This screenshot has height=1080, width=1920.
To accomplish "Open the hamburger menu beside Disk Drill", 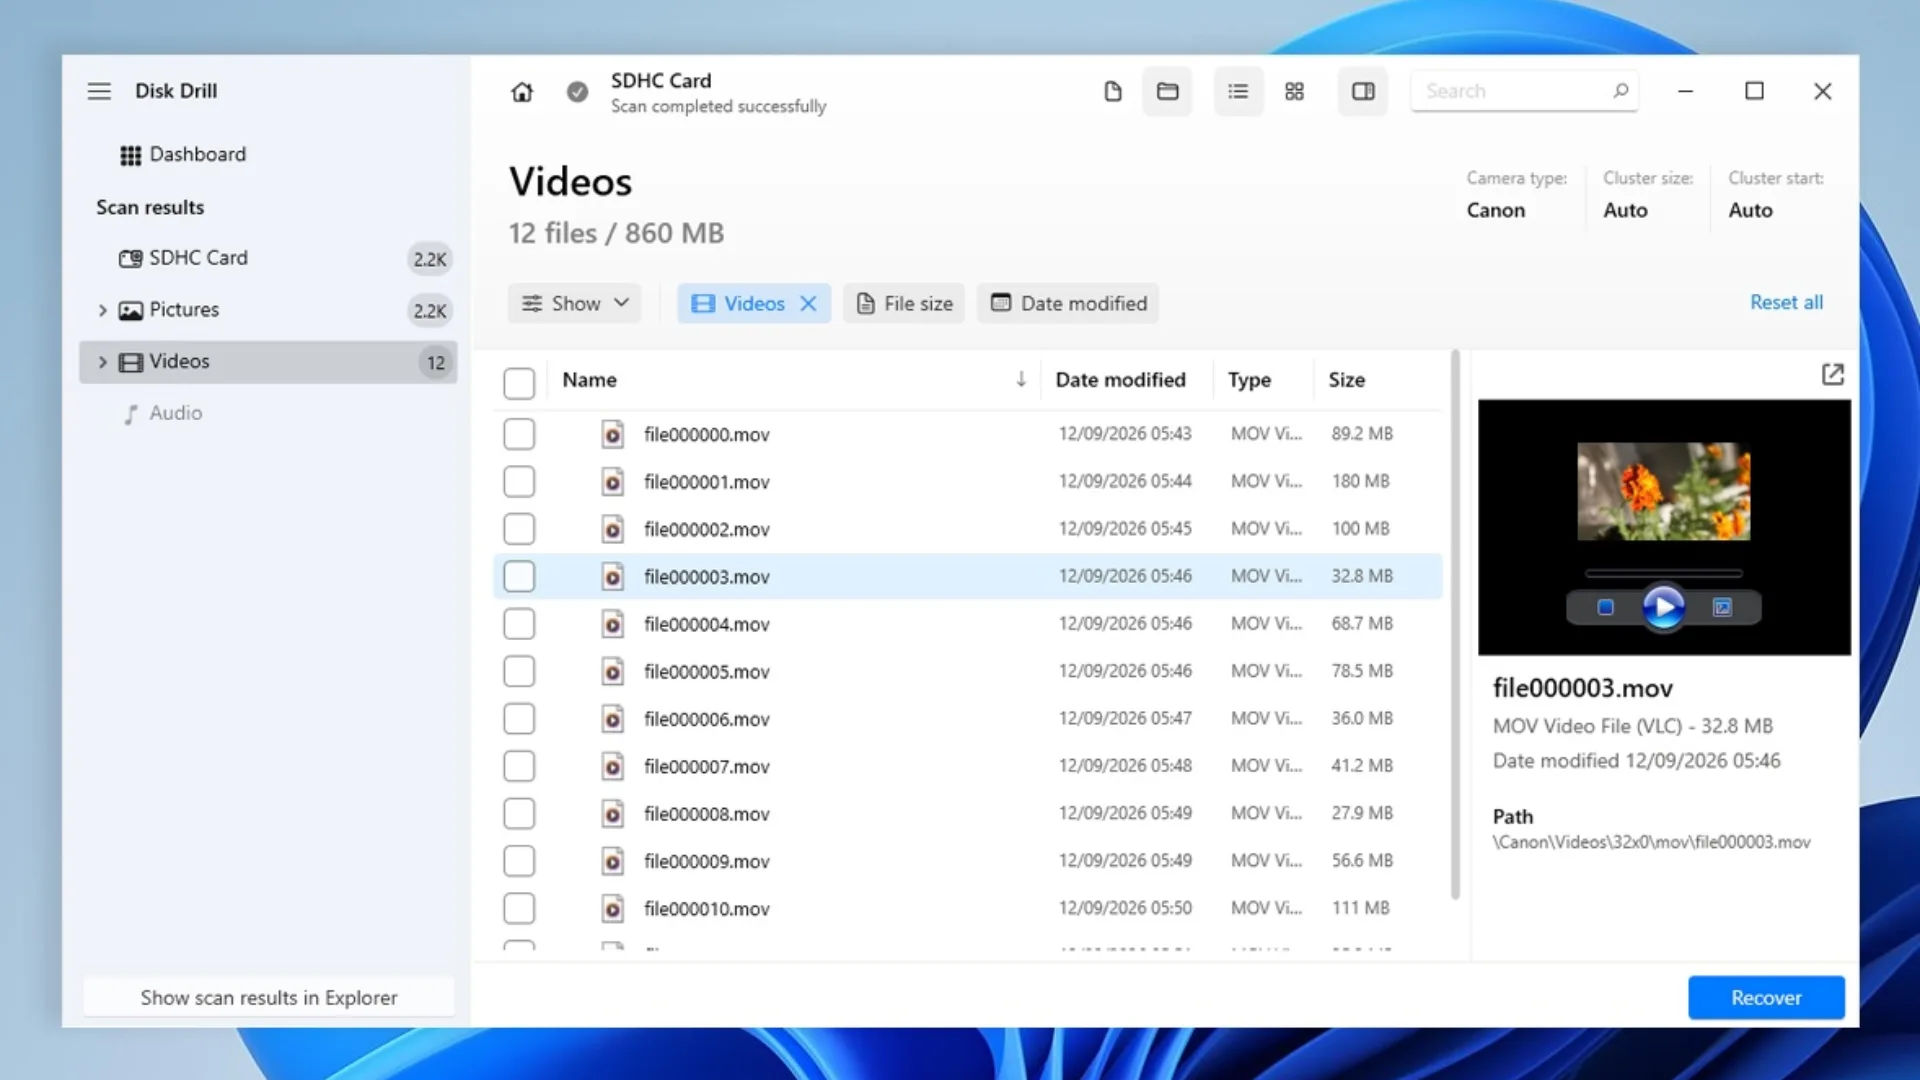I will 99,91.
